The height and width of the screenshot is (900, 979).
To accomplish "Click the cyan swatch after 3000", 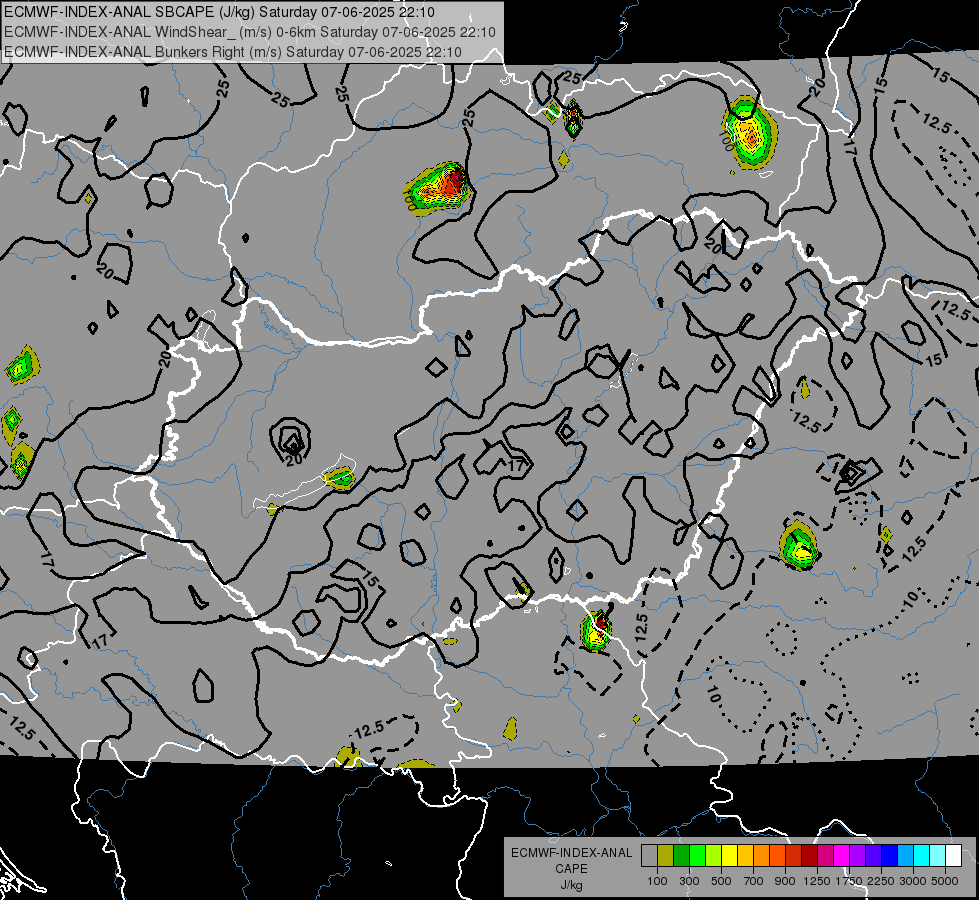I will point(921,855).
